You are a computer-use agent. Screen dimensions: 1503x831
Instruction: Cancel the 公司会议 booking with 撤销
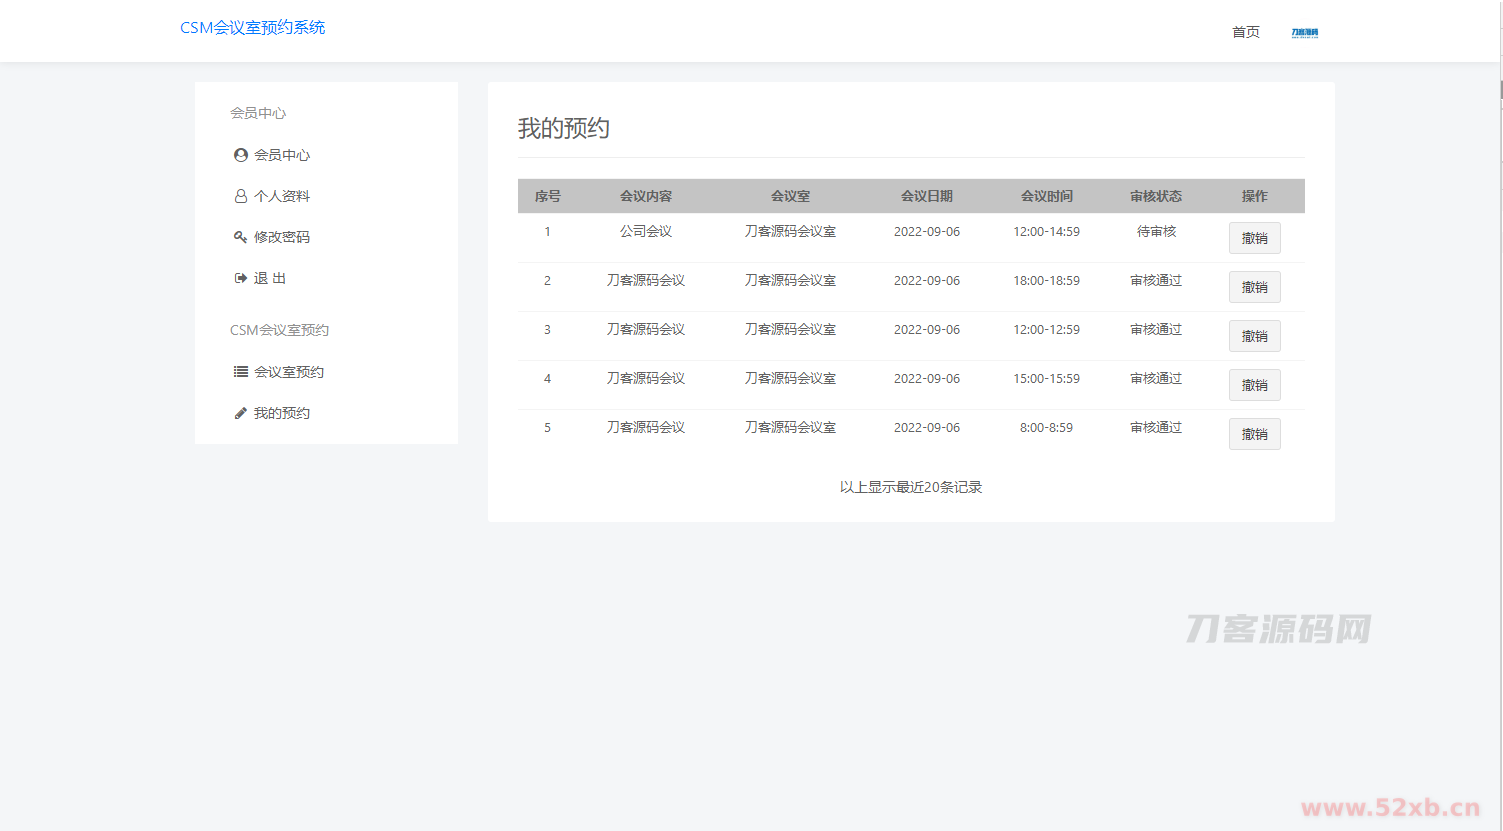1254,238
